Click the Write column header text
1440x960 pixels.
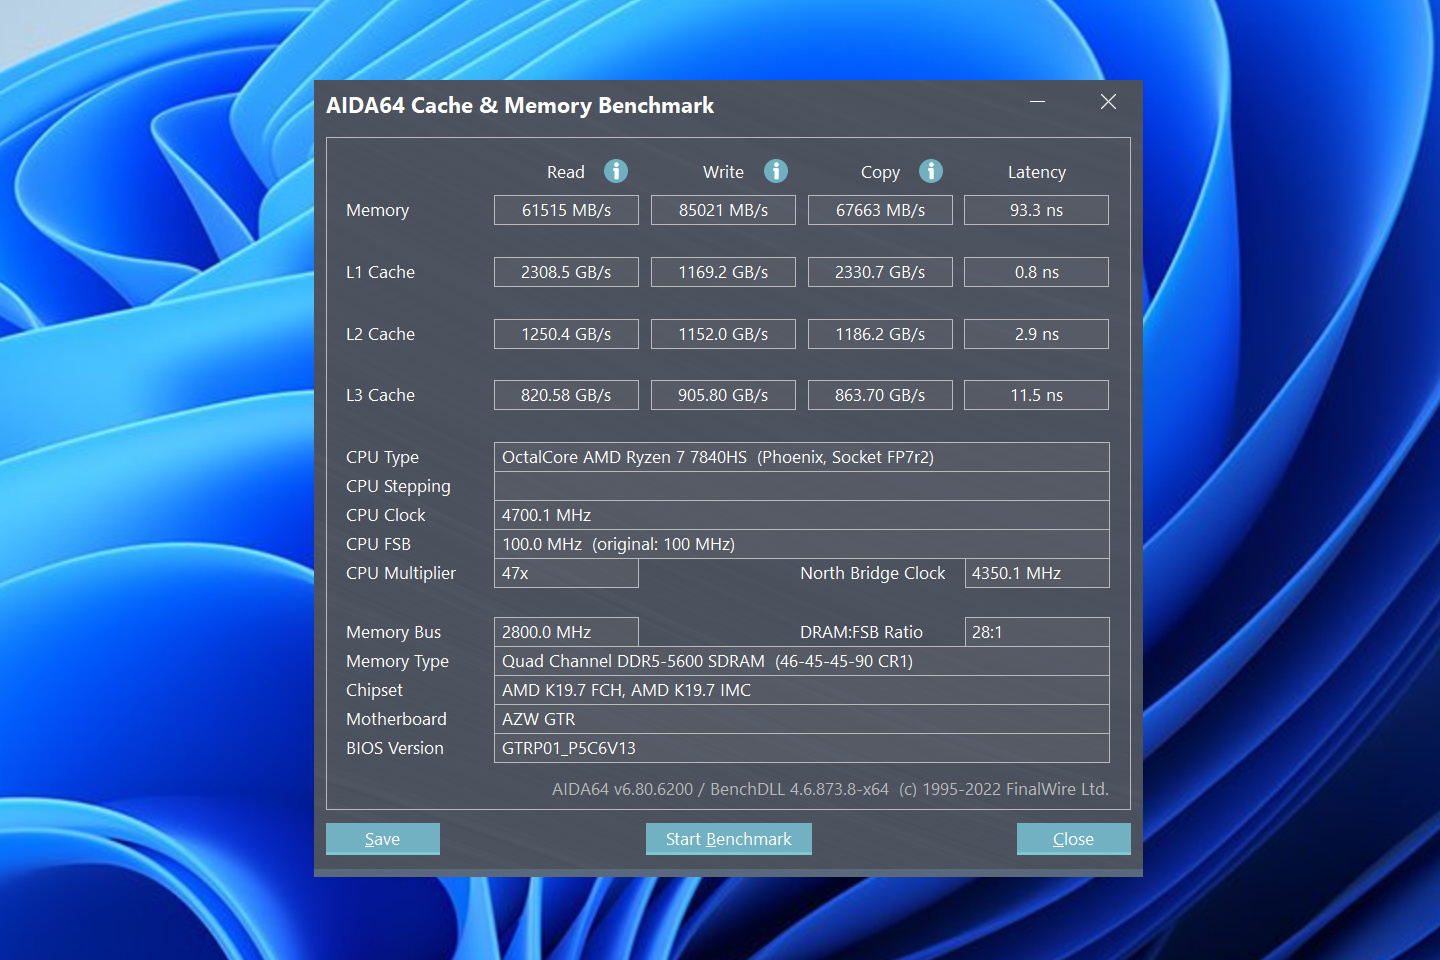point(723,172)
